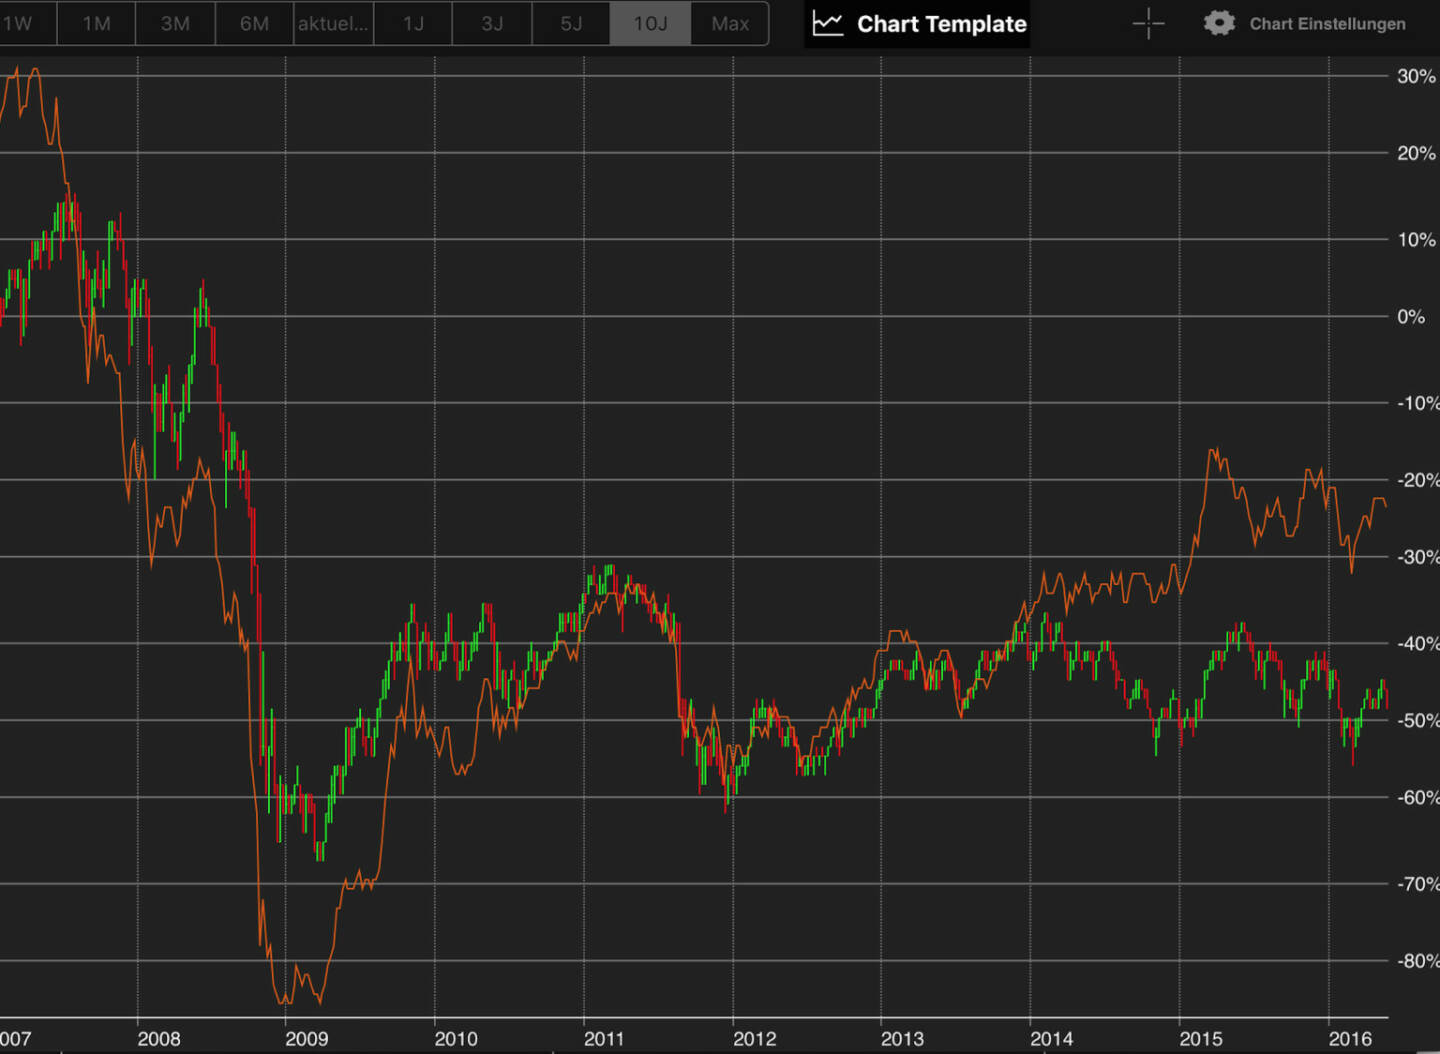This screenshot has height=1054, width=1440.
Task: Activate the crosshair cursor tool
Action: (1148, 24)
